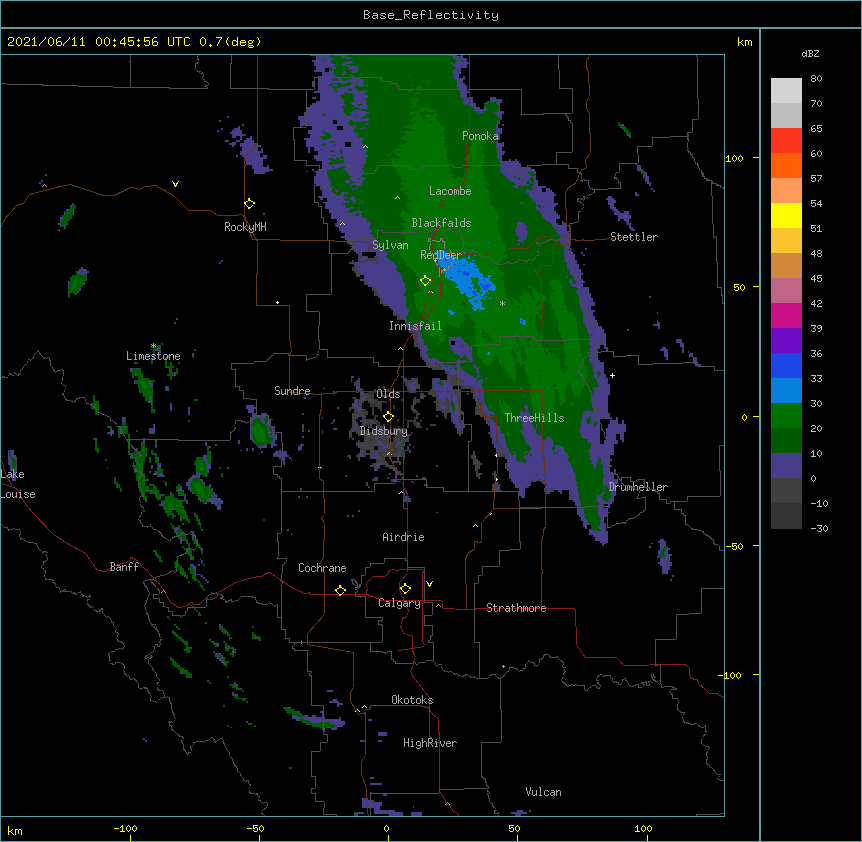
Task: Select the Lake Louise label
Action: click(16, 484)
